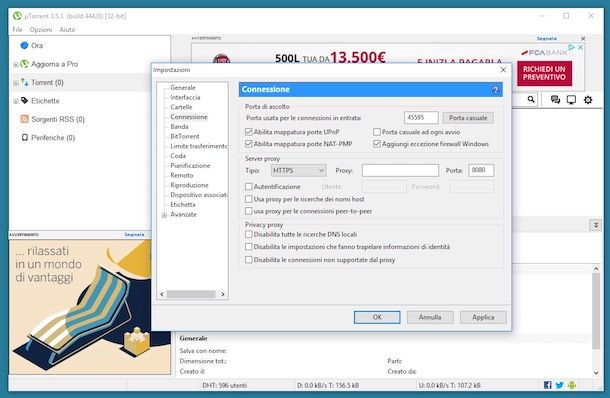Check Disabilita impostazioni che fanno trapelare identità
Screen dimensions: 610x398
[x=249, y=247]
